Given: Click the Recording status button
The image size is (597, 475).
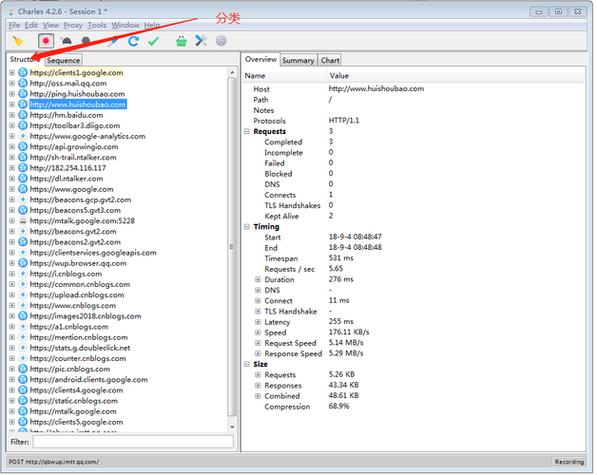Looking at the screenshot, I should pos(569,462).
